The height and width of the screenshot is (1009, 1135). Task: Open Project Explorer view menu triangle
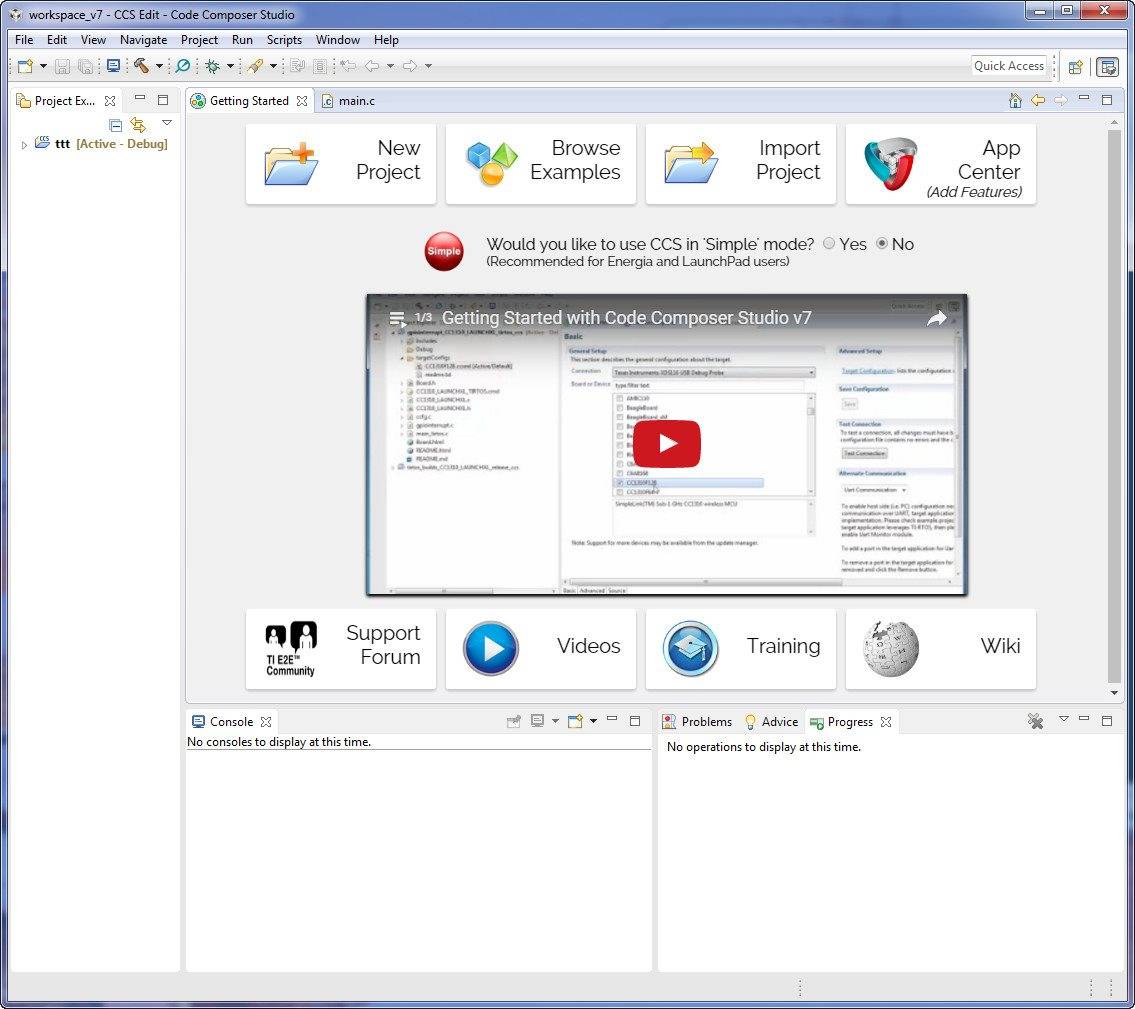pyautogui.click(x=167, y=123)
